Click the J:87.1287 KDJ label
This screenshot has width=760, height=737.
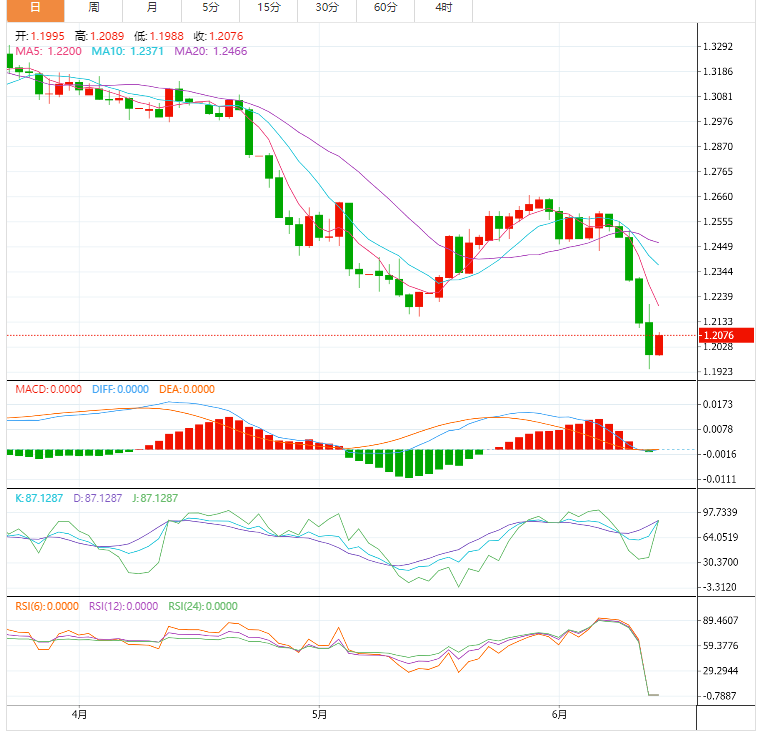(x=155, y=498)
